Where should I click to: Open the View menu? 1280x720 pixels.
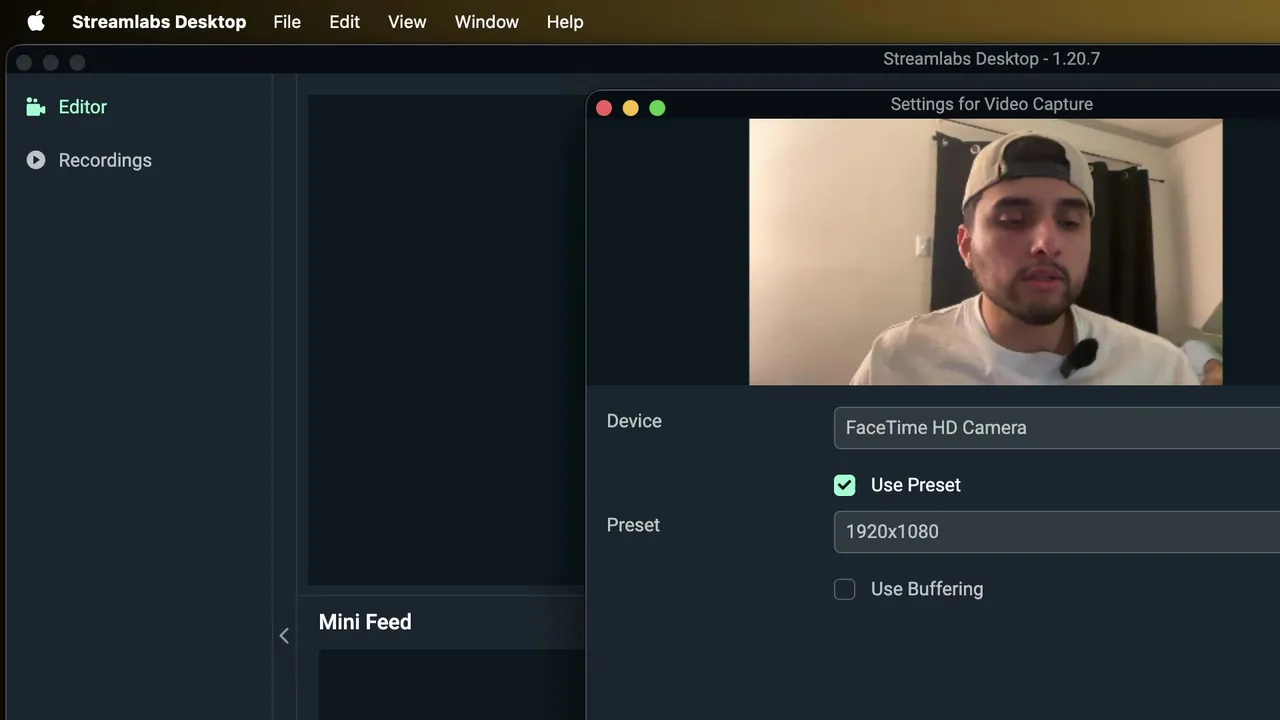(x=407, y=21)
